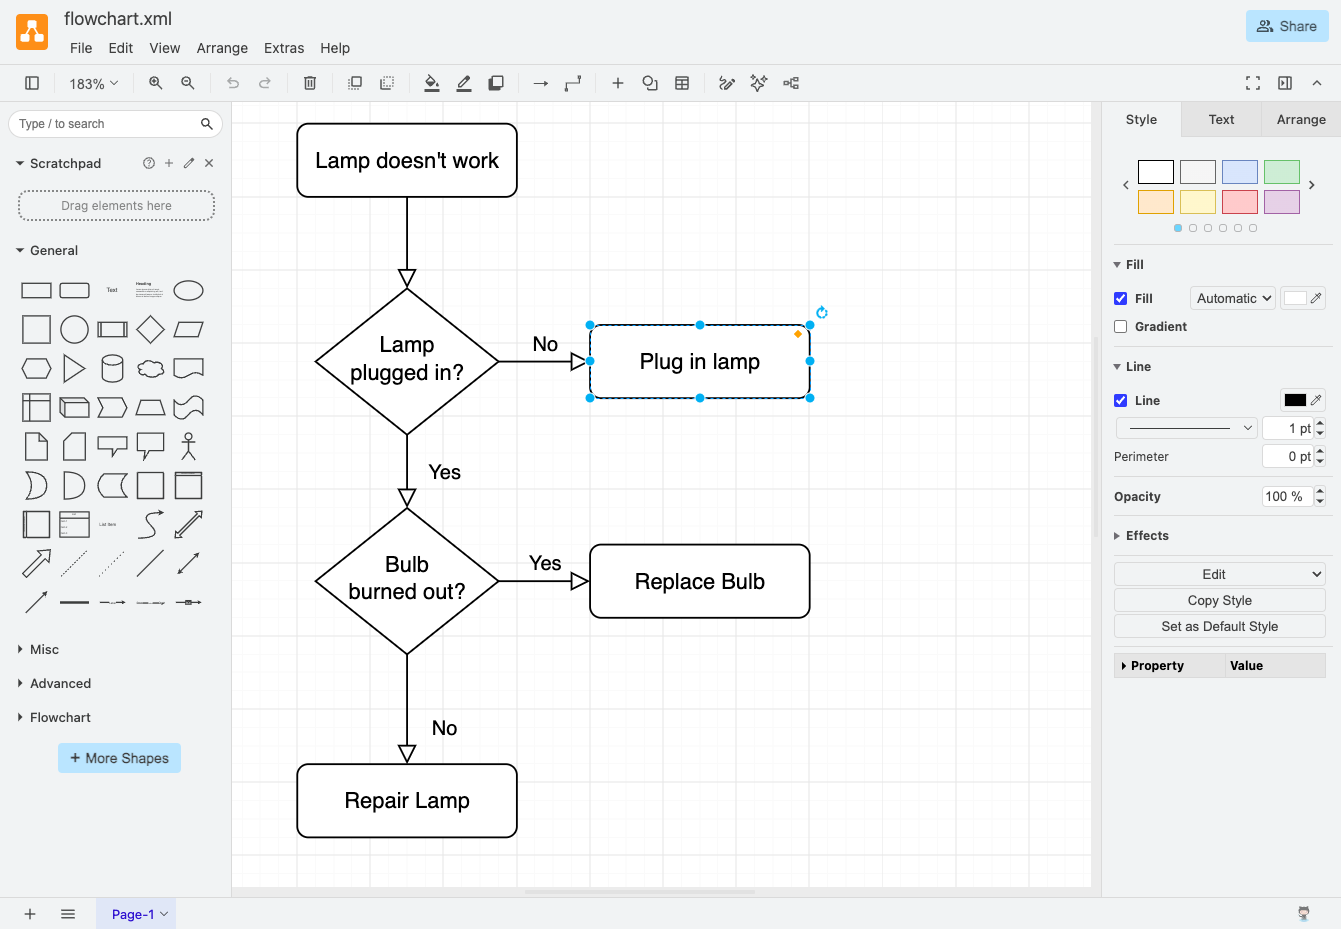This screenshot has width=1341, height=929.
Task: Uncheck the Line checkbox
Action: 1121,400
